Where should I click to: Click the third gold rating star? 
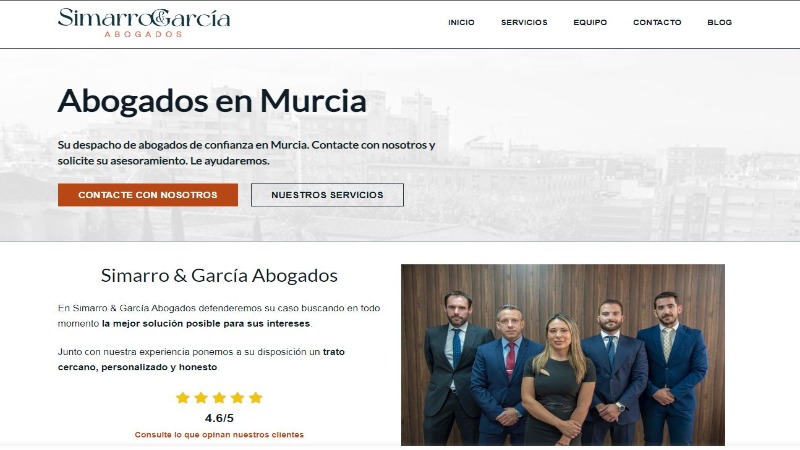click(x=219, y=397)
